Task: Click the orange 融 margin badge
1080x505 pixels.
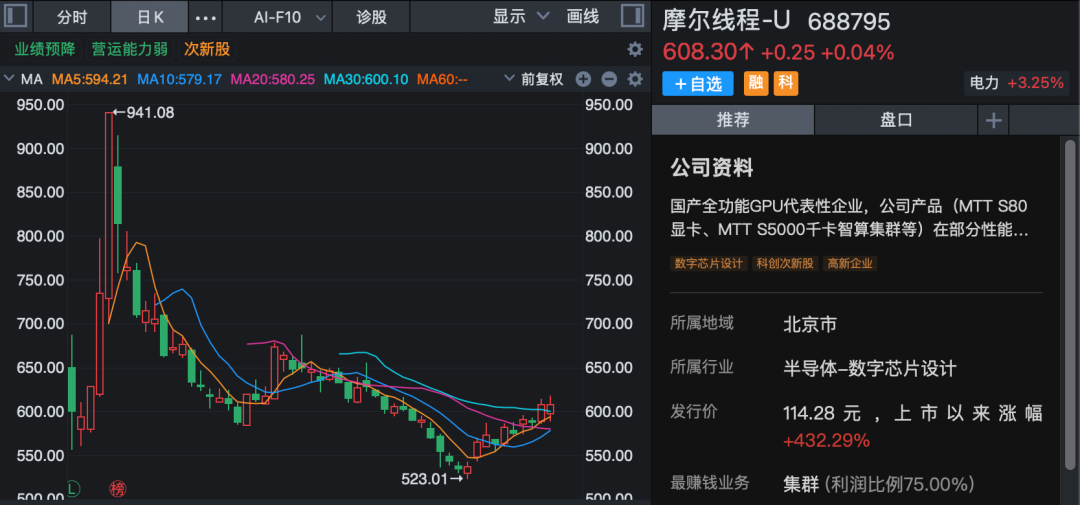Action: click(757, 84)
